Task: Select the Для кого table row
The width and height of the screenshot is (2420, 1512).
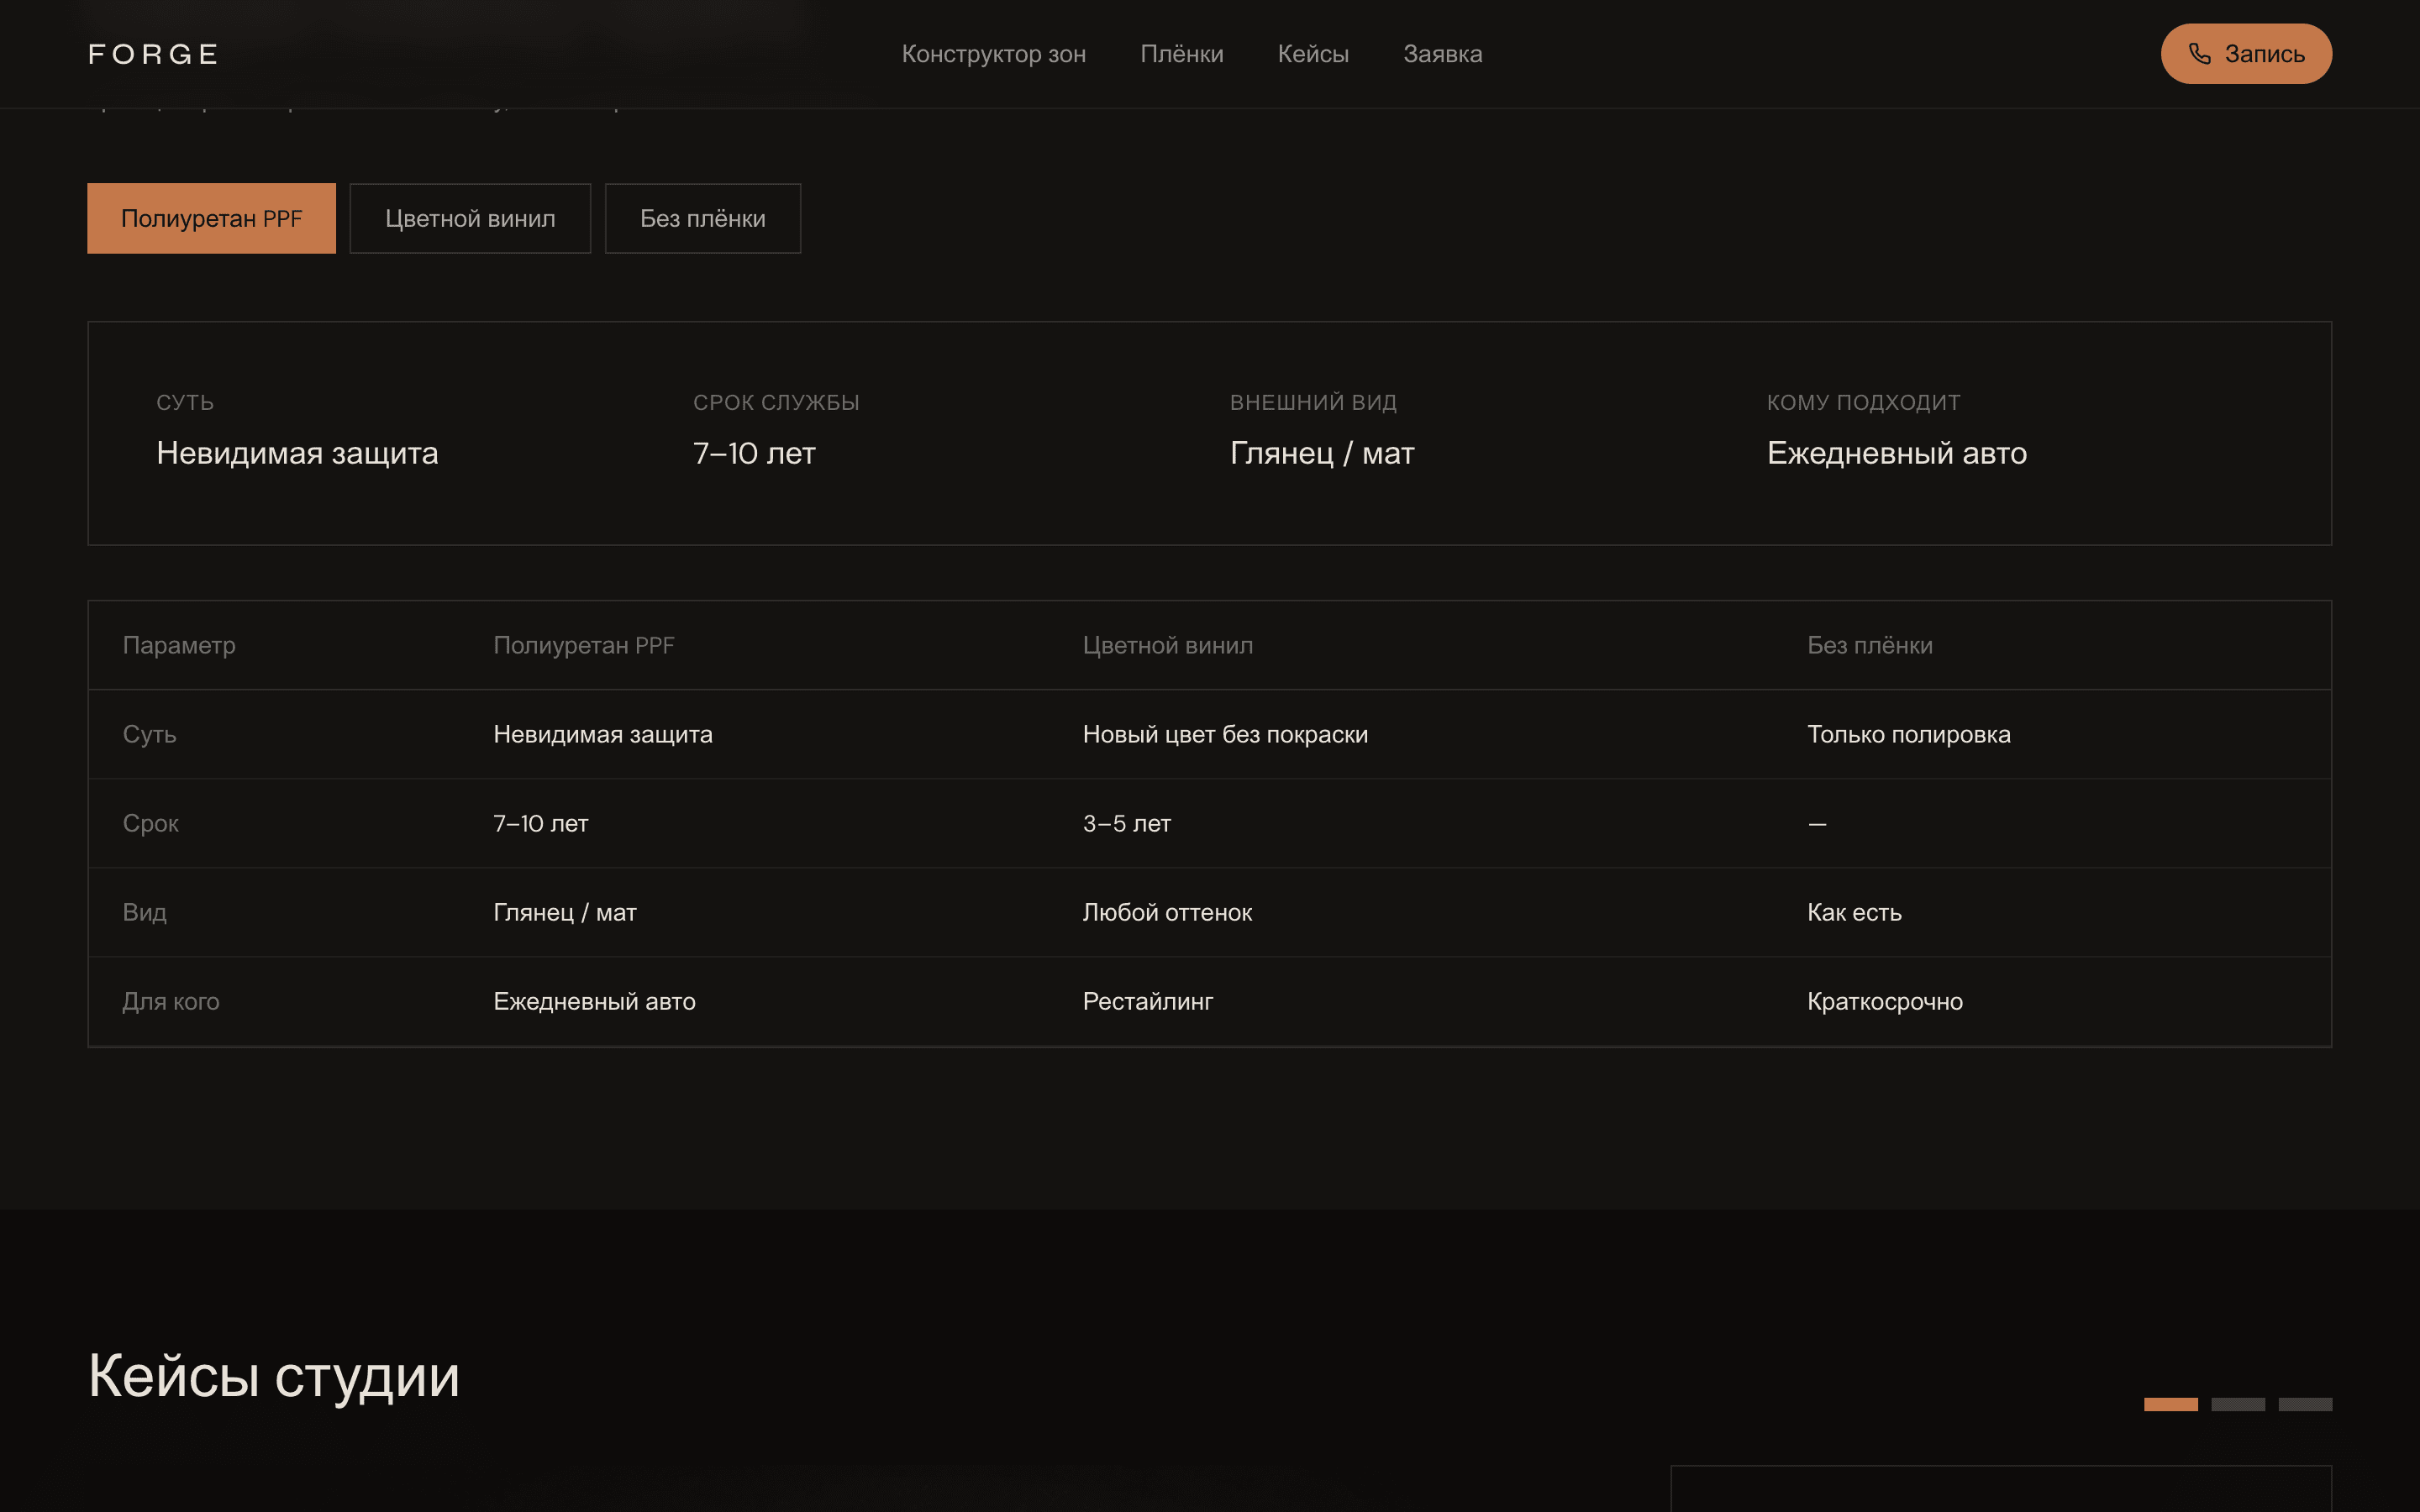Action: 1209,1001
